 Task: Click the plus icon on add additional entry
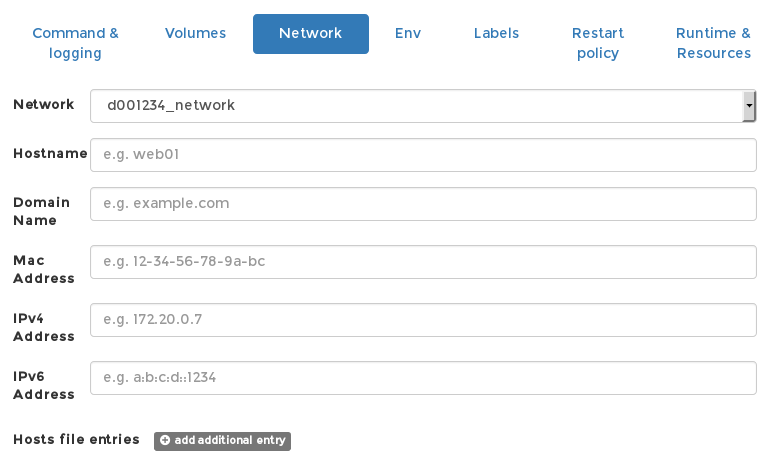click(165, 440)
